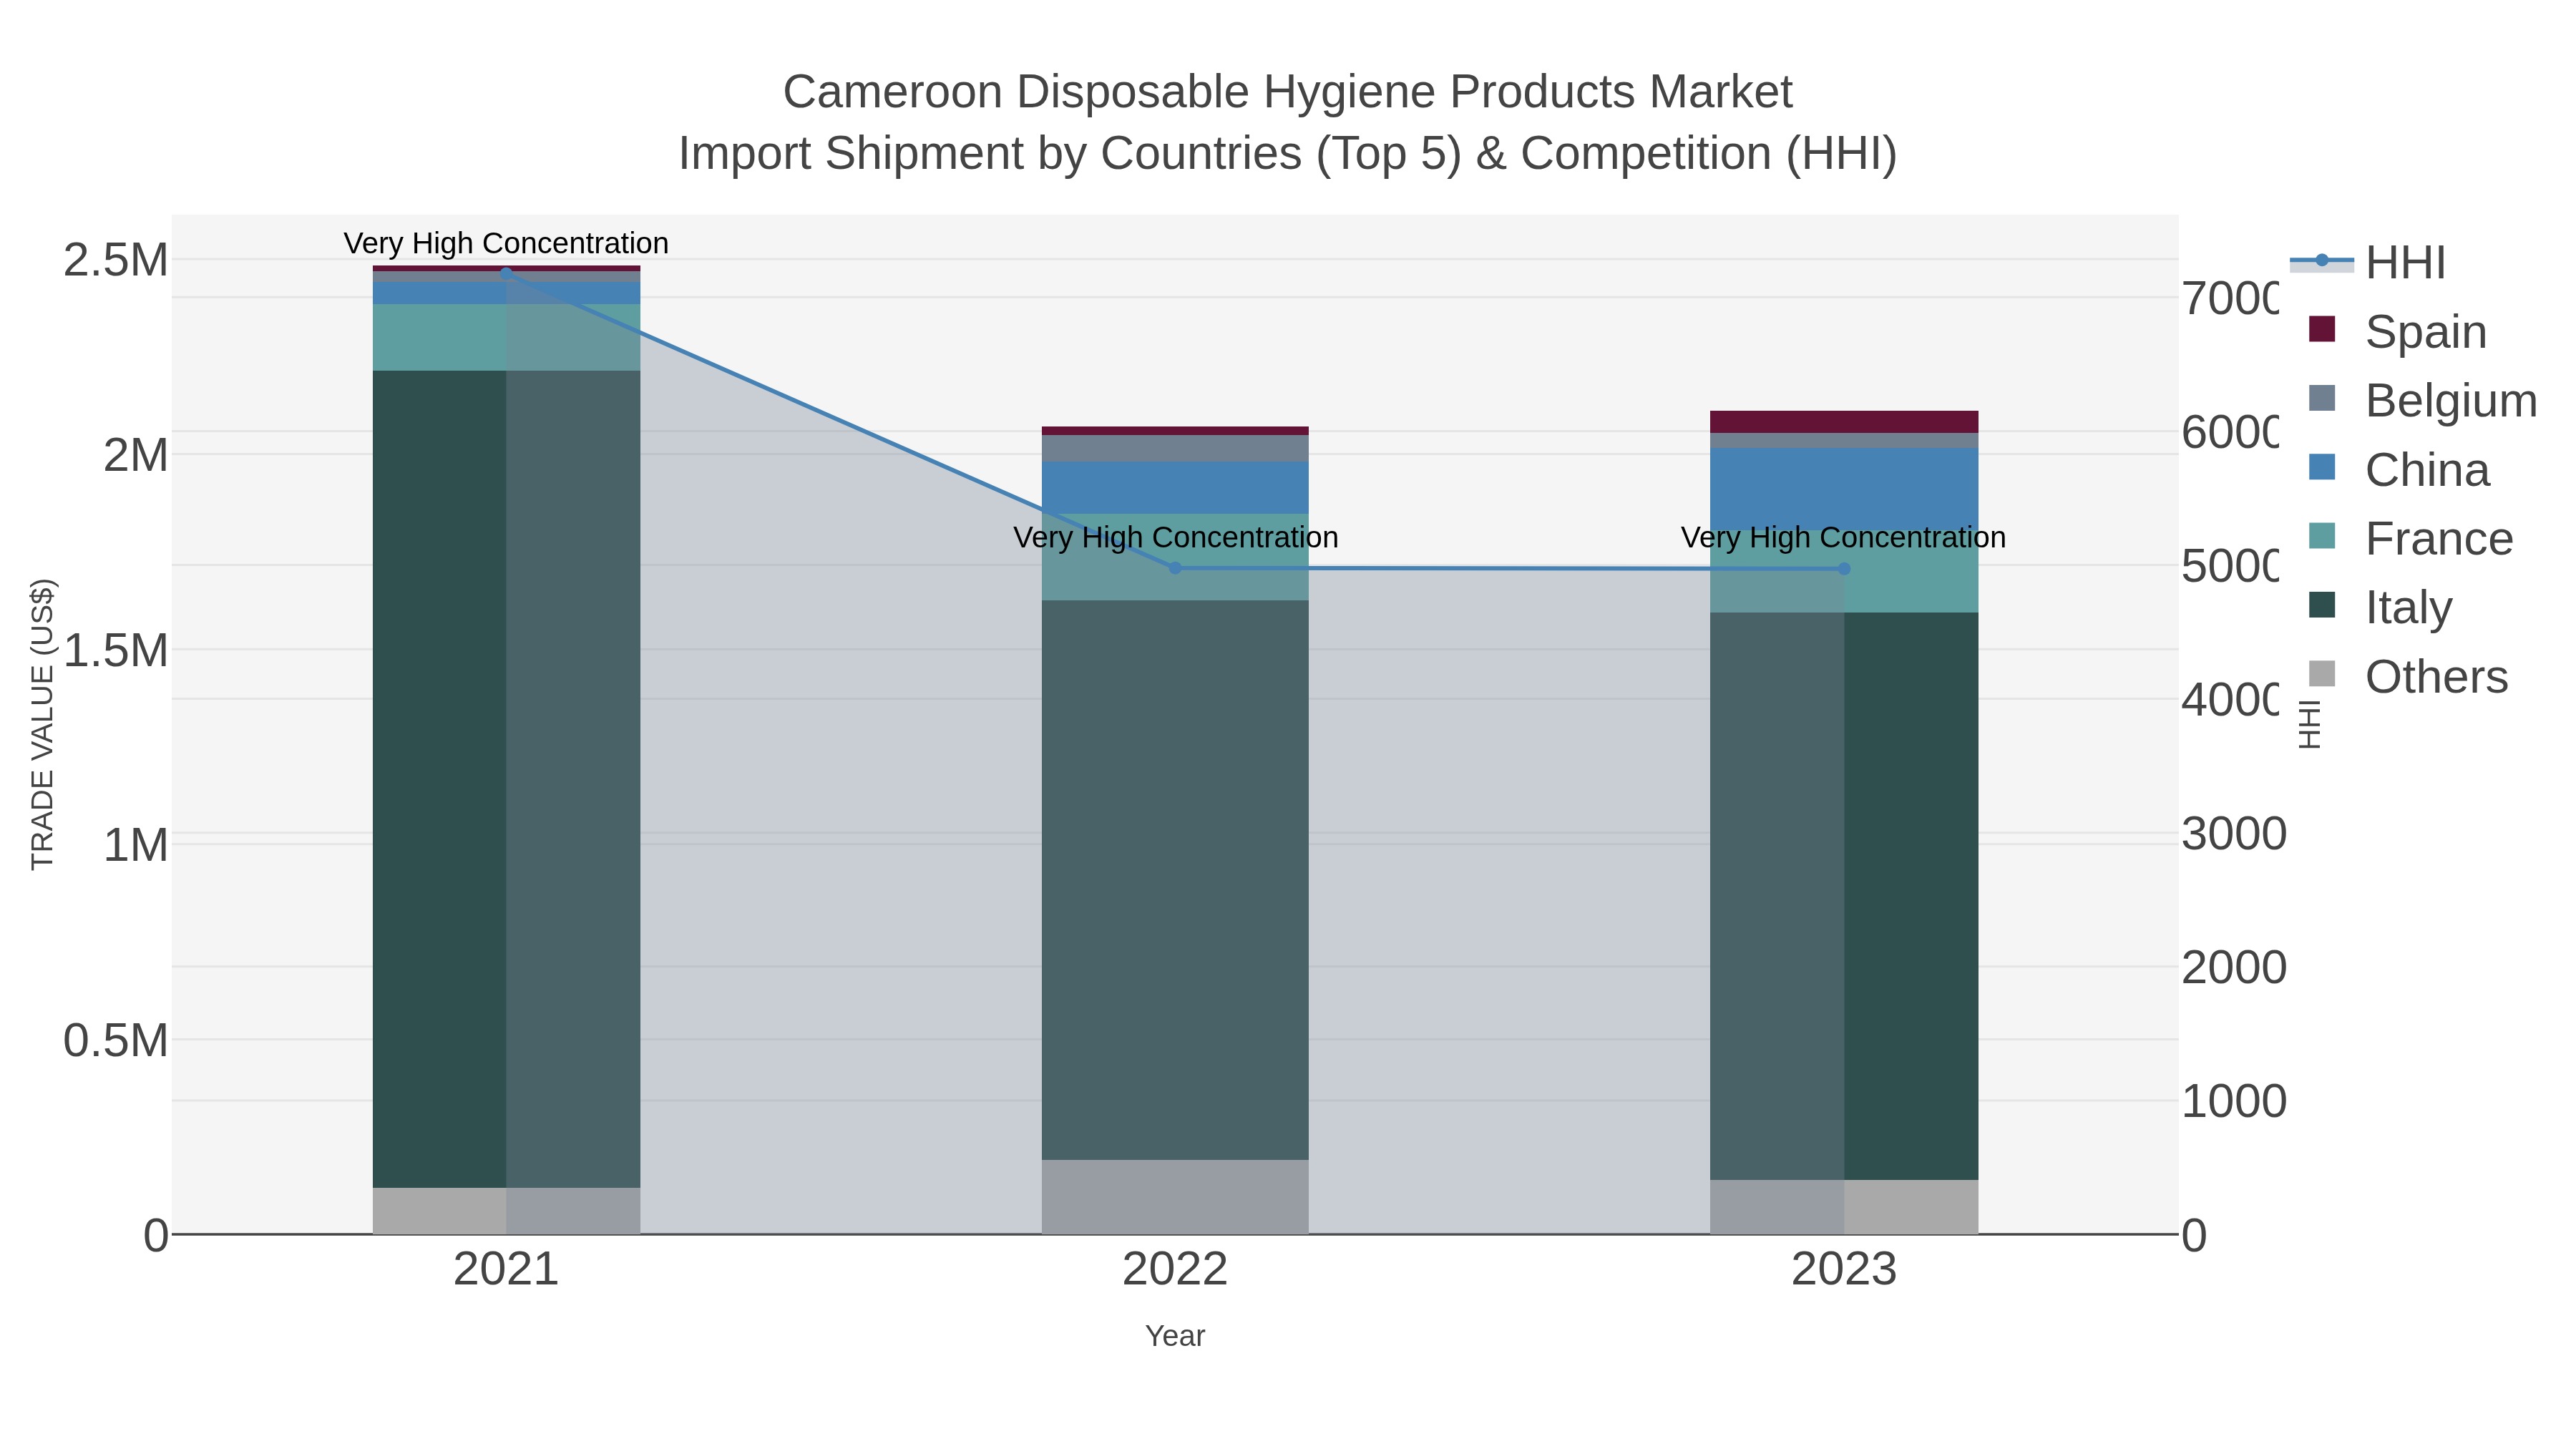This screenshot has height=1449, width=2576.
Task: Click the 2023 China bar segment
Action: pyautogui.click(x=1844, y=488)
